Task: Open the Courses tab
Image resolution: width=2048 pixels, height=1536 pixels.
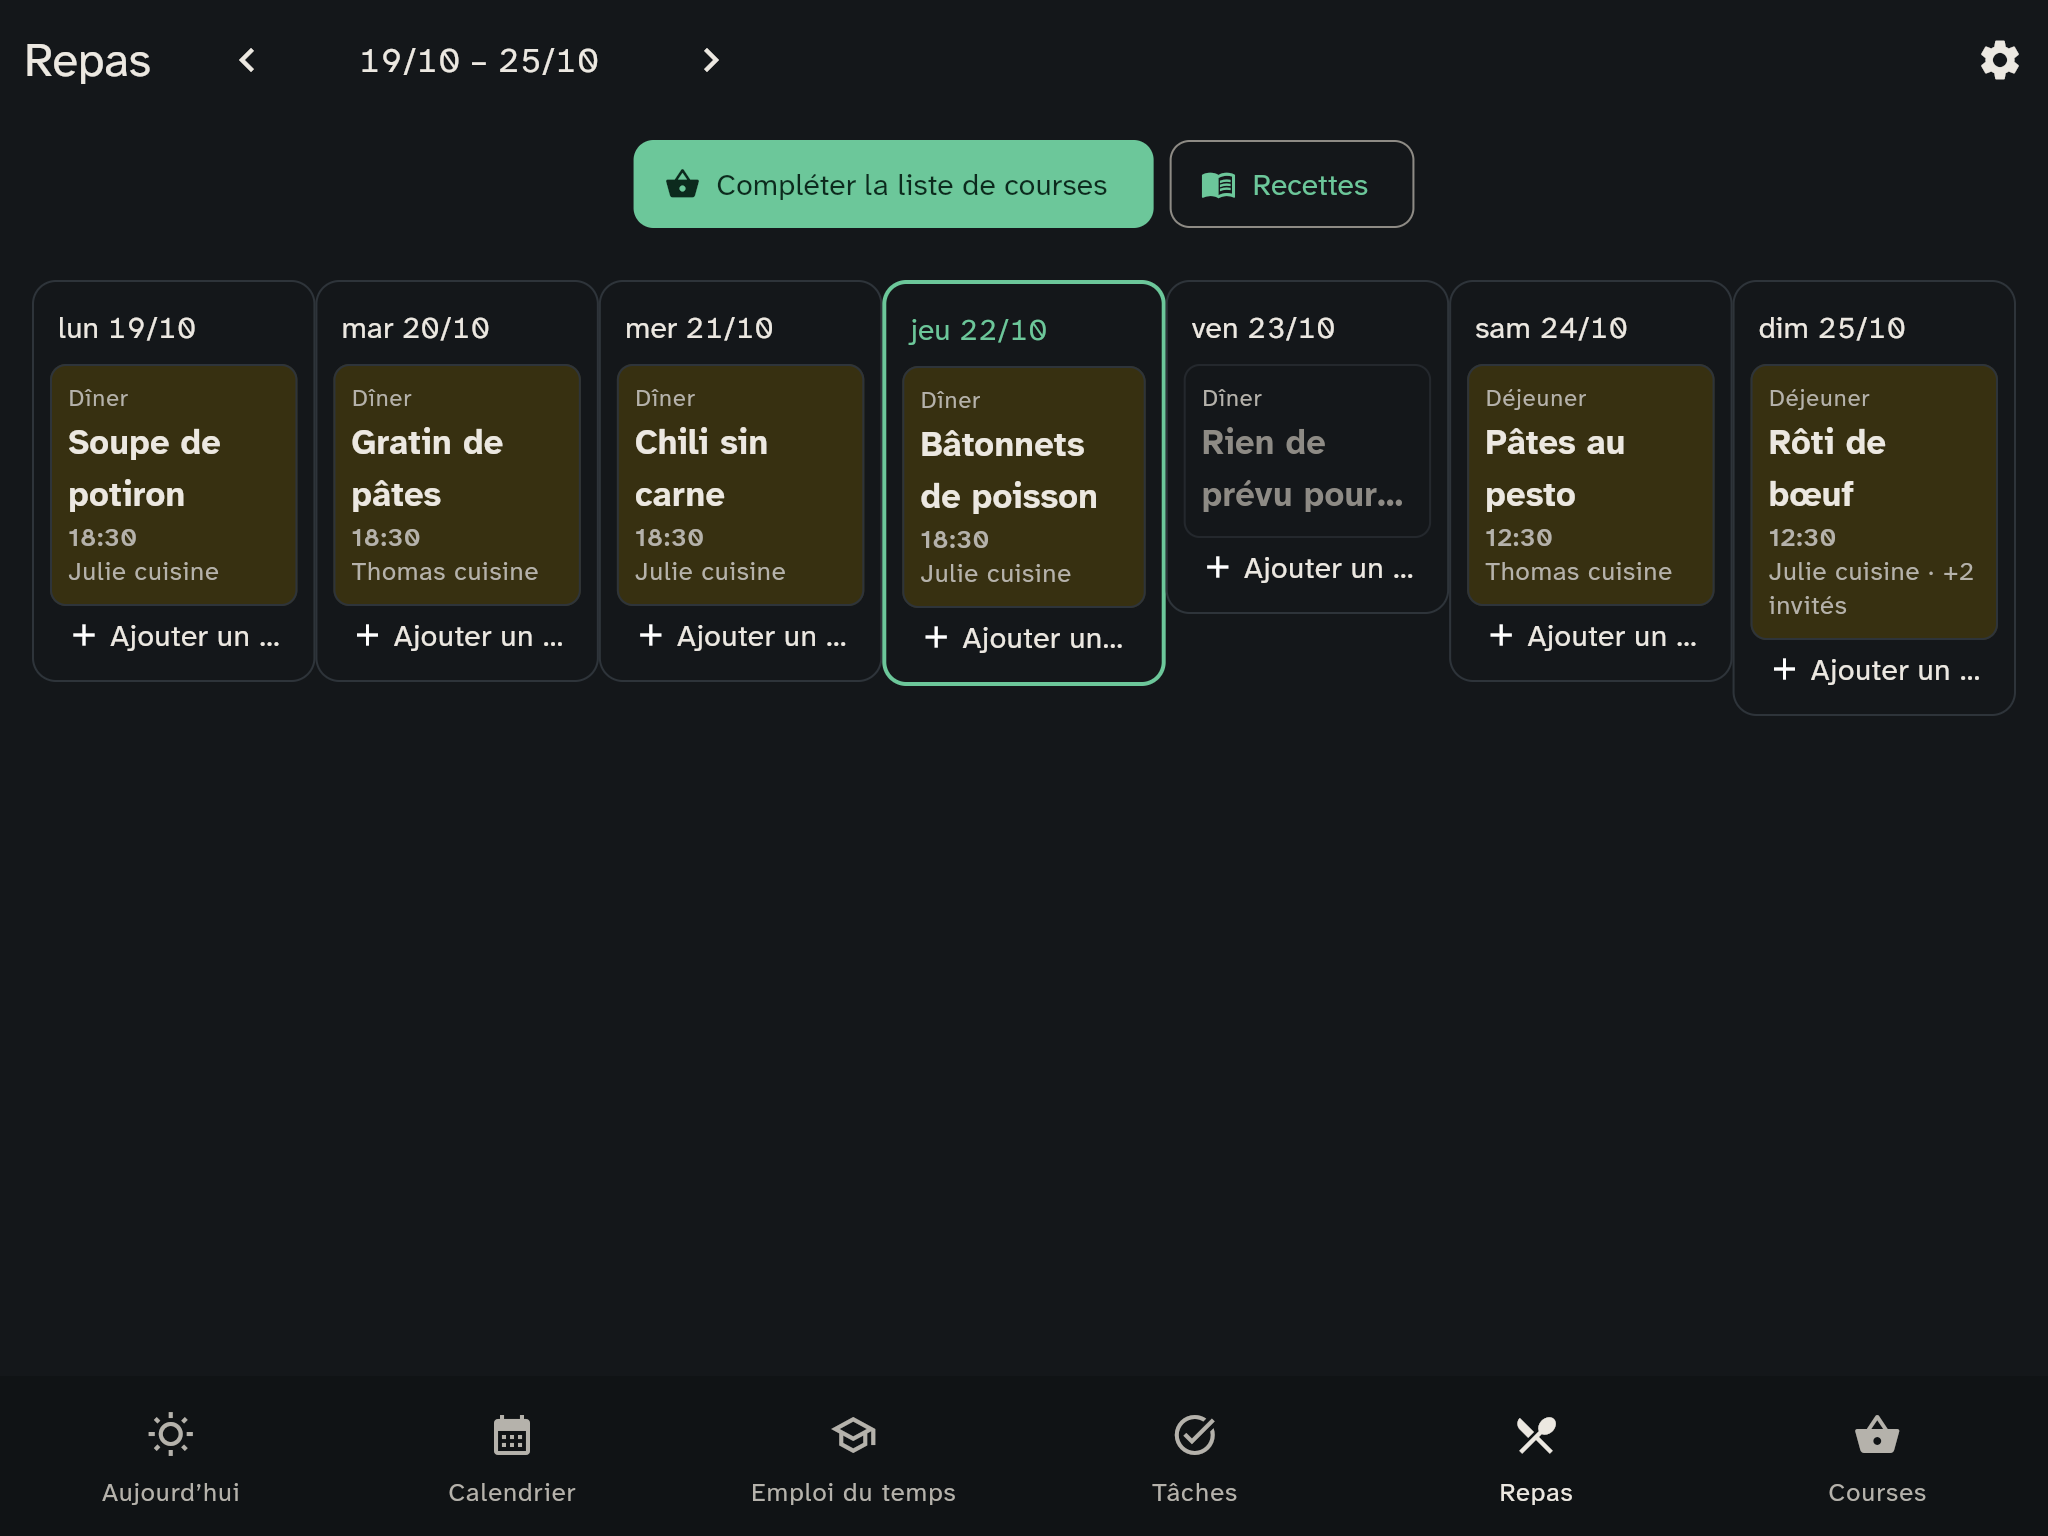Action: pos(1877,1457)
